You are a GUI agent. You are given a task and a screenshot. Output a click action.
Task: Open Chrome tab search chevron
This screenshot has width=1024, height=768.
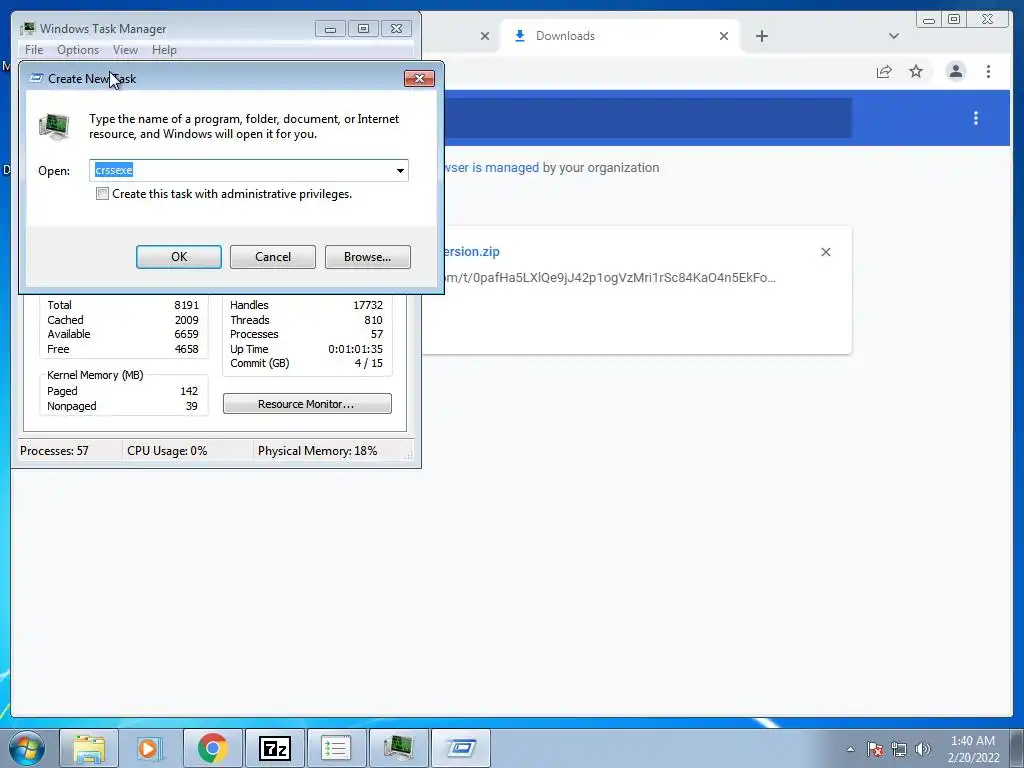(894, 36)
